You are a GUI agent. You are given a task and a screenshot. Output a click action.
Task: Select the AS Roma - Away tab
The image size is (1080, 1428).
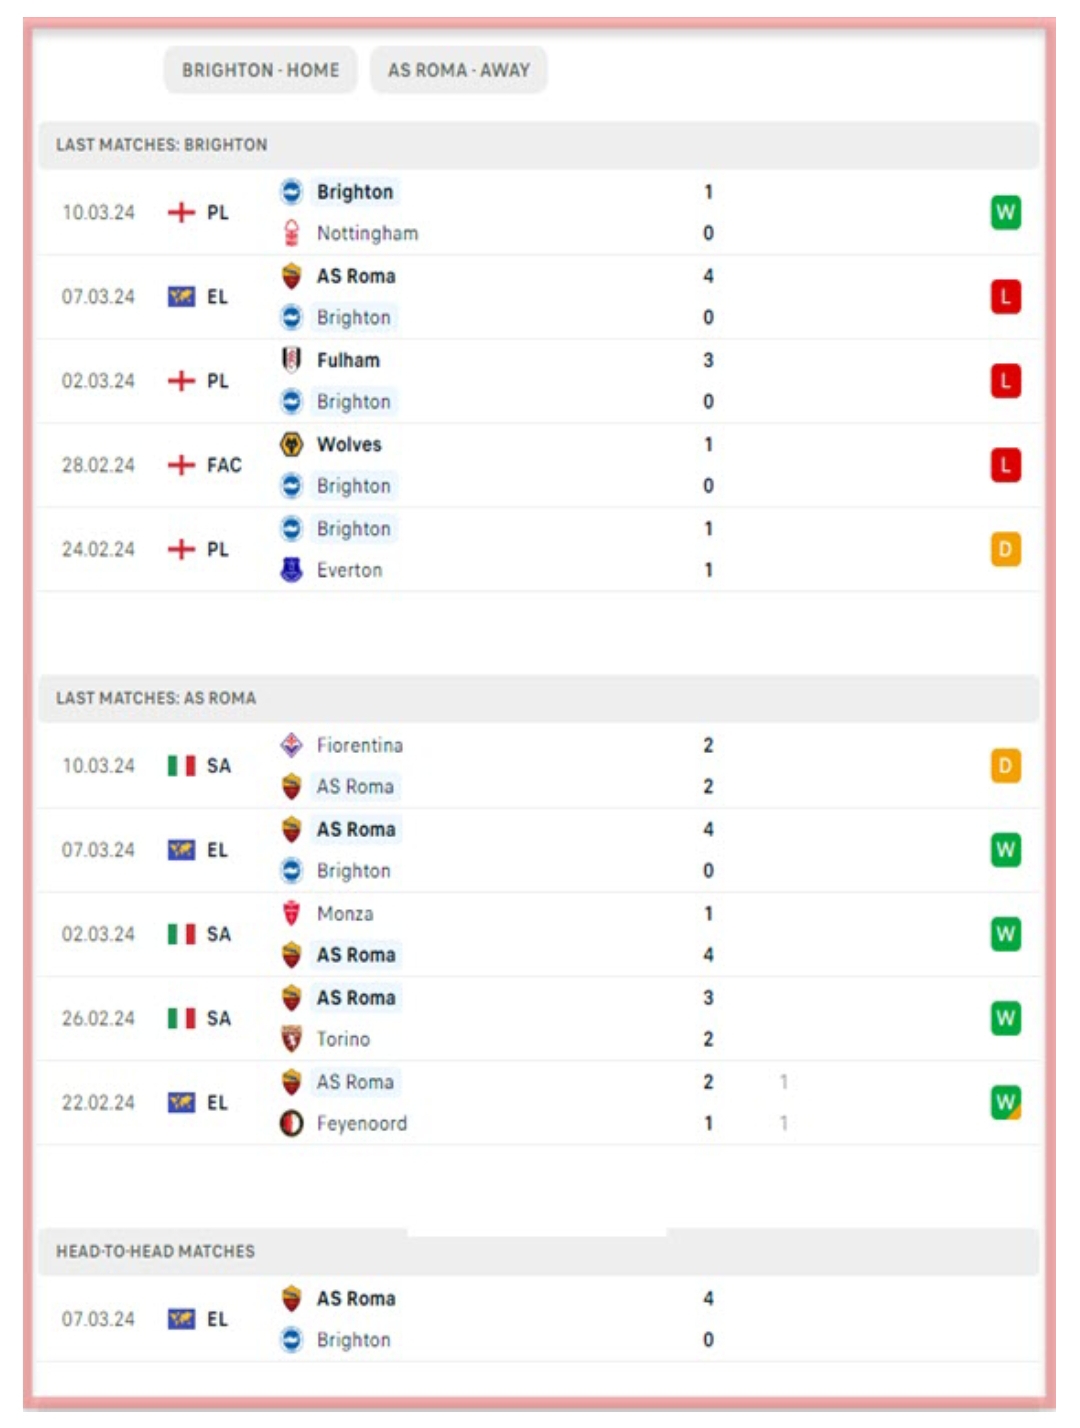point(459,70)
